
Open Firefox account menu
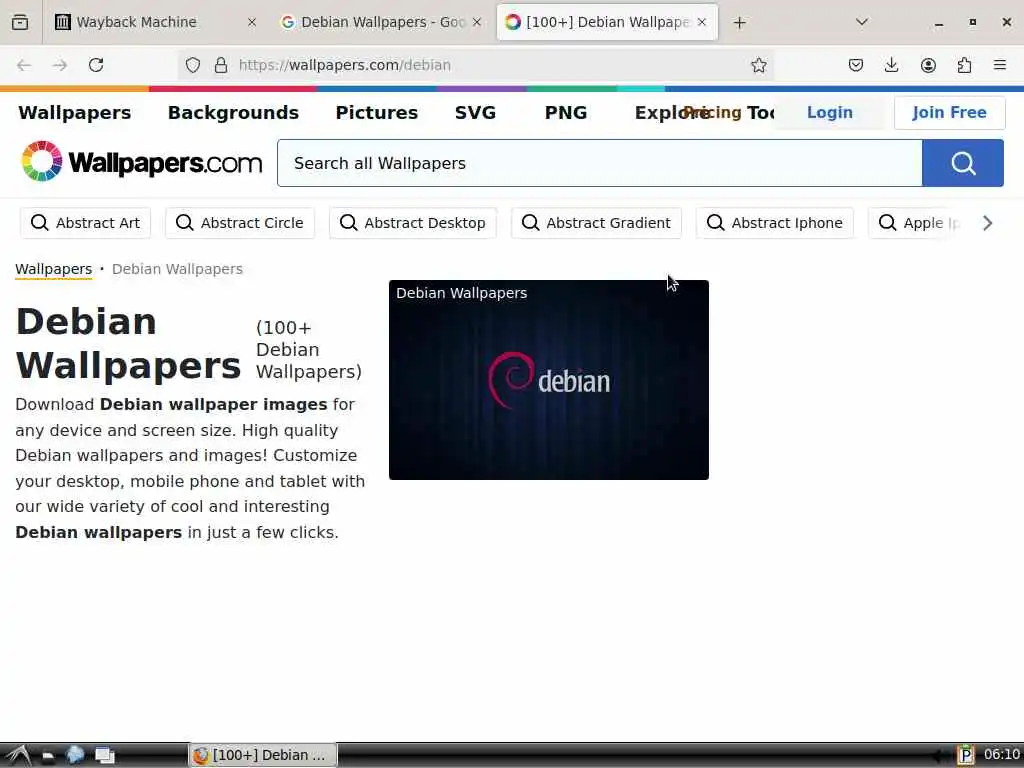pyautogui.click(x=928, y=65)
